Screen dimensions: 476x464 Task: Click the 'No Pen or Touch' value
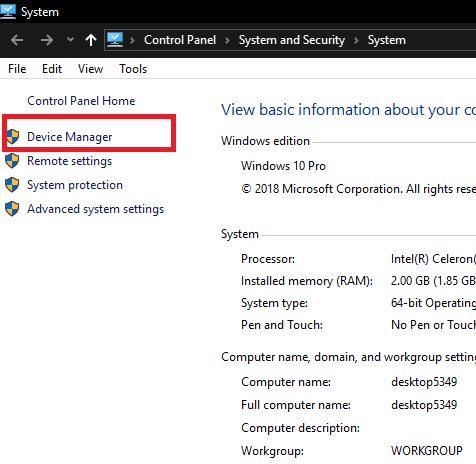[x=433, y=325]
